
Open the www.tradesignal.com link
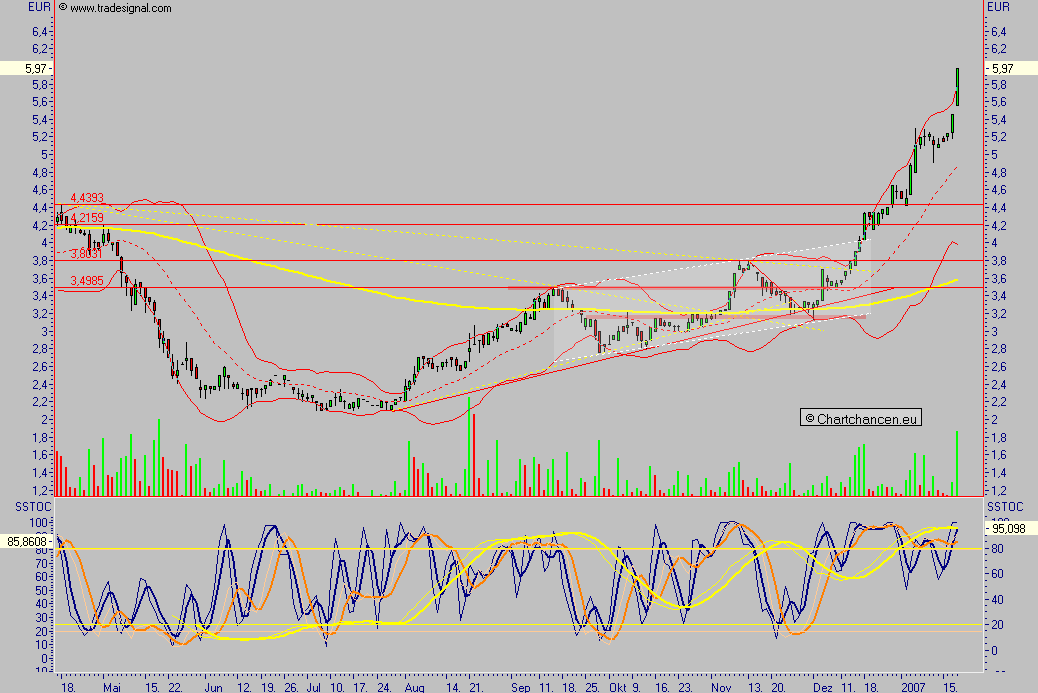pyautogui.click(x=120, y=8)
